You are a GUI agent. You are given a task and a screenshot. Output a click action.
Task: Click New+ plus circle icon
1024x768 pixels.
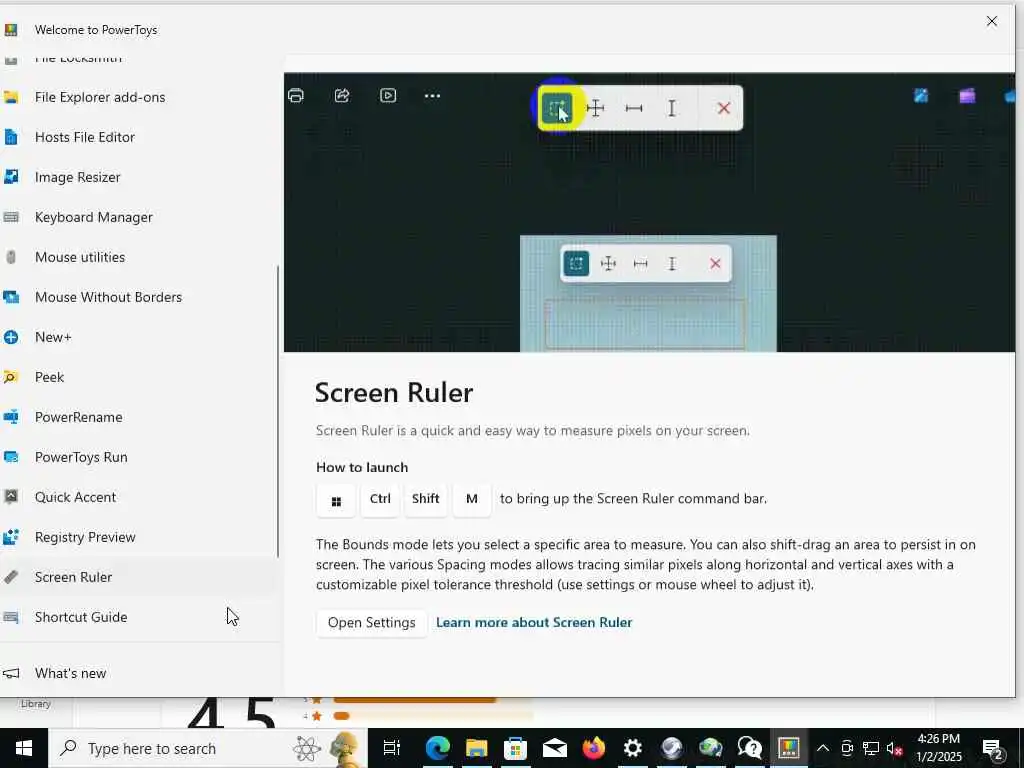pyautogui.click(x=10, y=337)
